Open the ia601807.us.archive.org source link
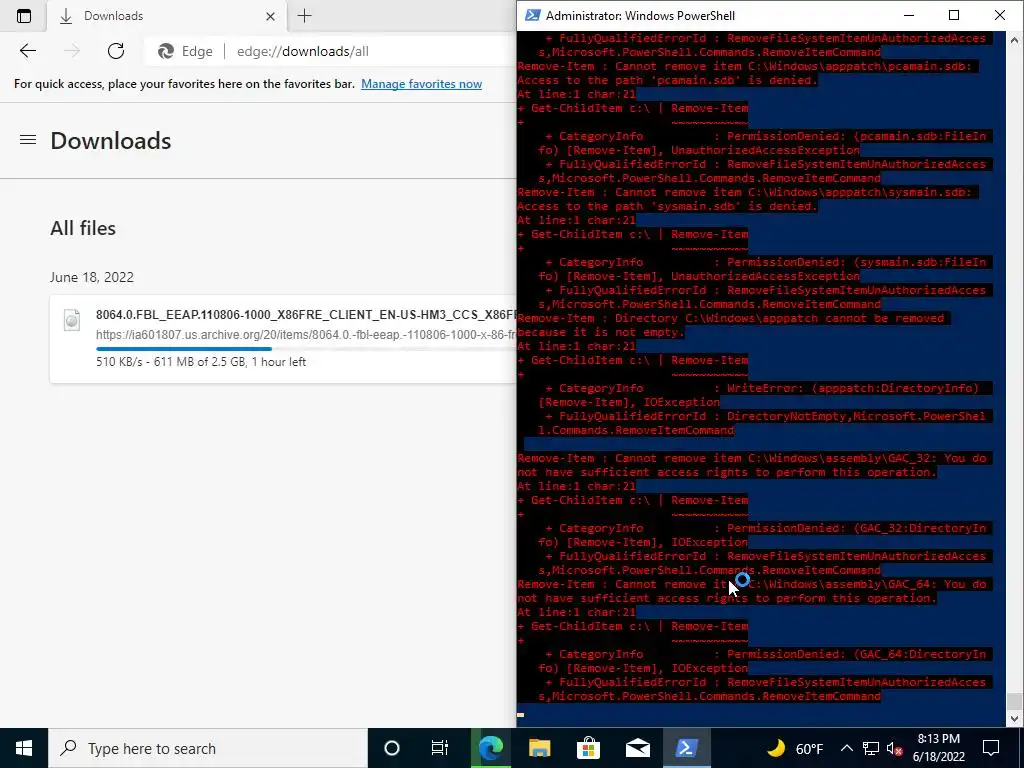The height and width of the screenshot is (768, 1024). [x=306, y=334]
